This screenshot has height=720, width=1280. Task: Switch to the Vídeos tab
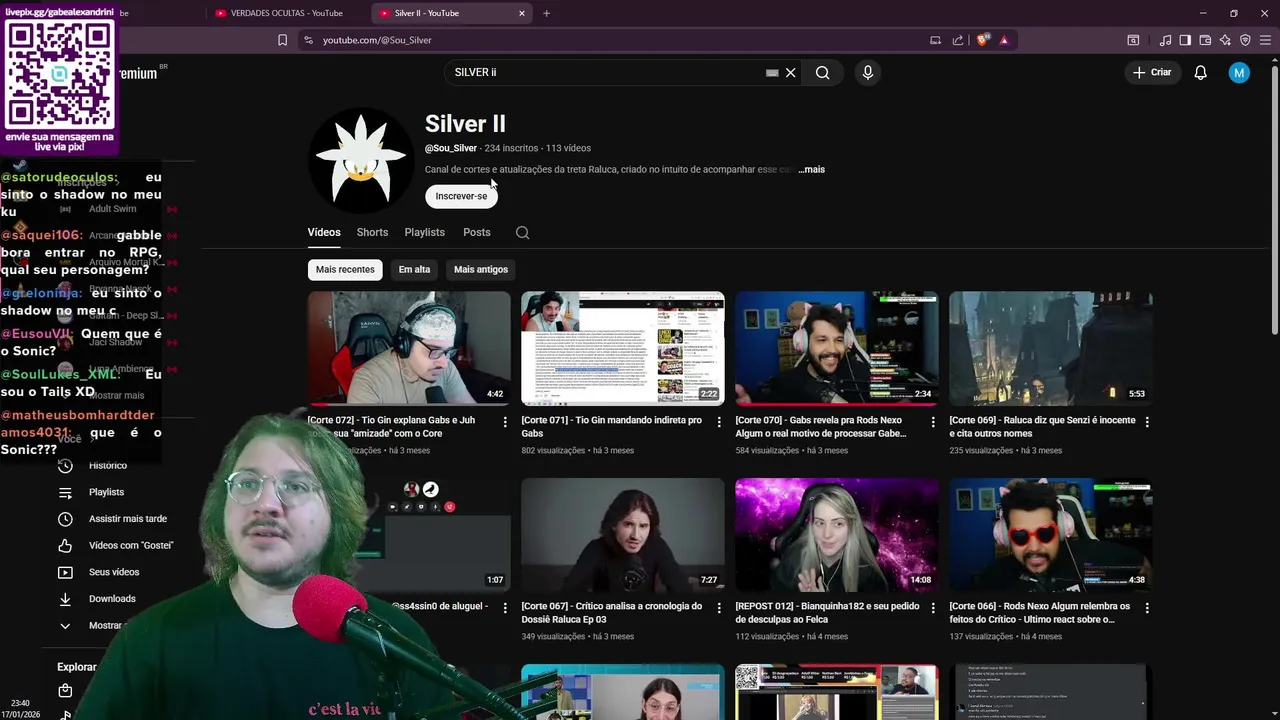324,232
